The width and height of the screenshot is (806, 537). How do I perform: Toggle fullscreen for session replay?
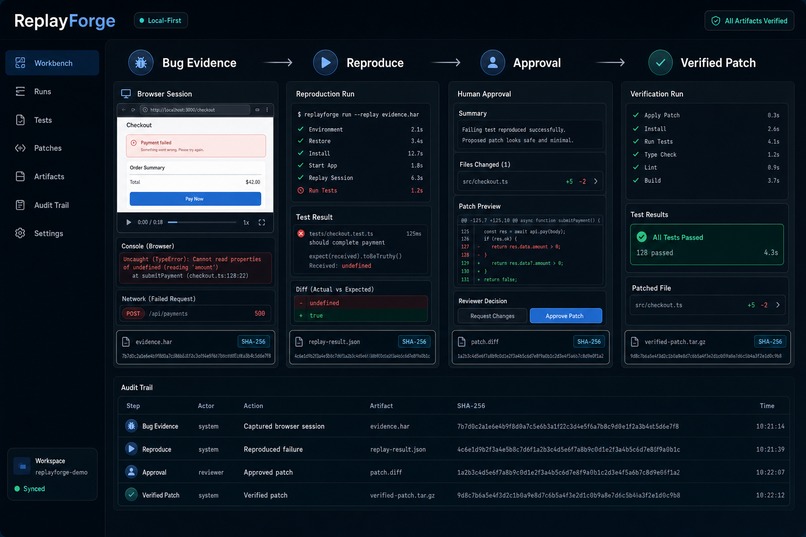(262, 223)
